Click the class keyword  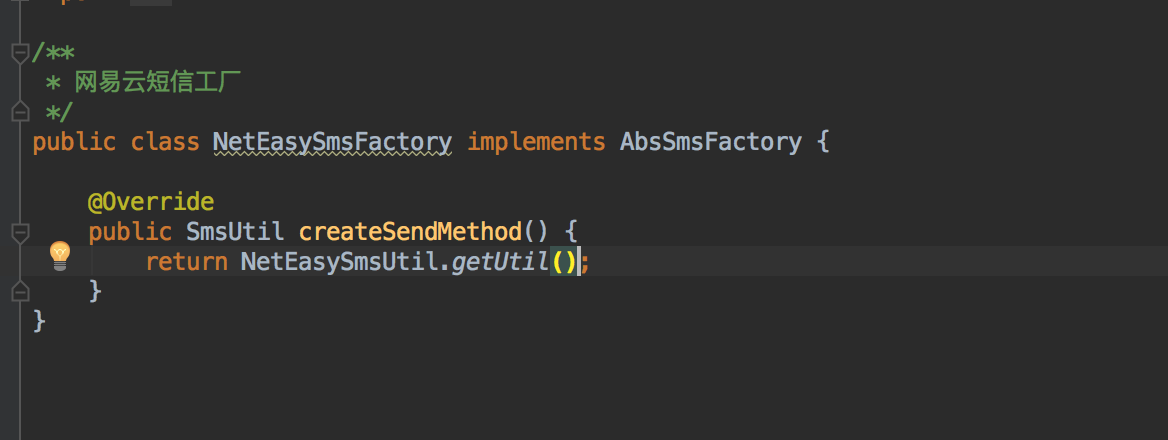click(165, 142)
